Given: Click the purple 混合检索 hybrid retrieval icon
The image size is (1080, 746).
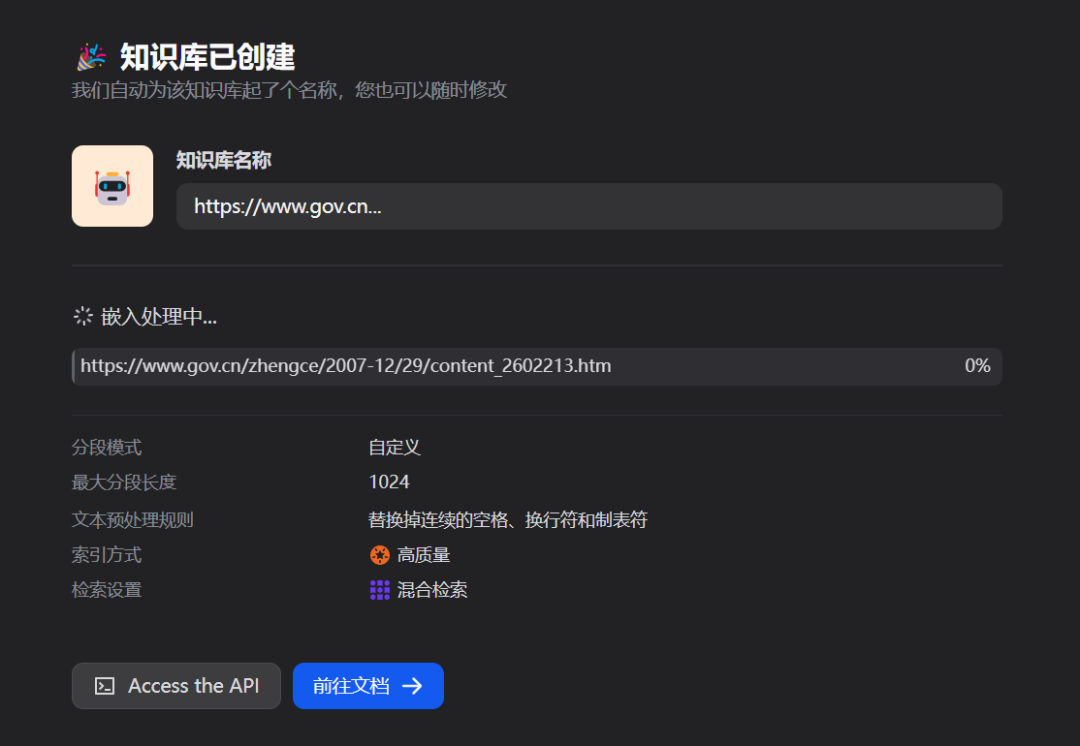Looking at the screenshot, I should tap(379, 589).
